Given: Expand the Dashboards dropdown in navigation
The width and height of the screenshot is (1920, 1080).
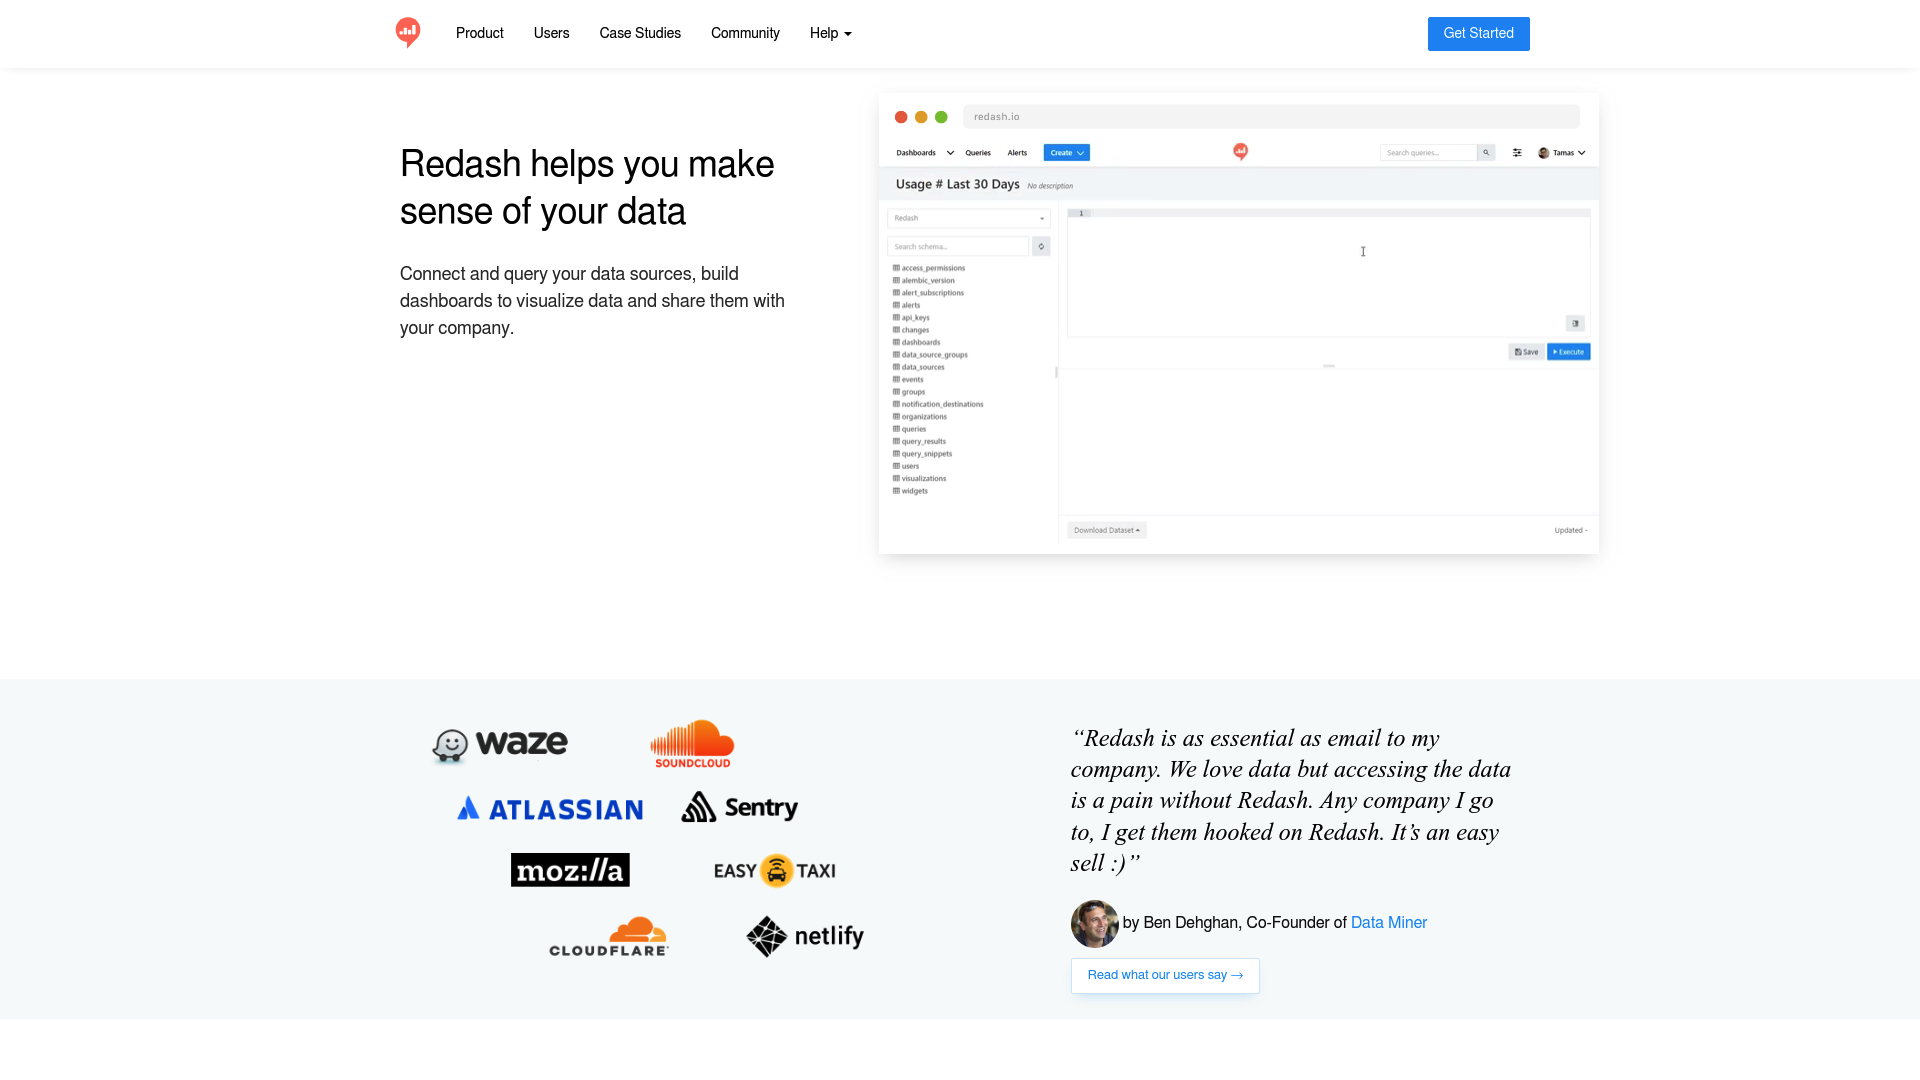Looking at the screenshot, I should click(923, 153).
